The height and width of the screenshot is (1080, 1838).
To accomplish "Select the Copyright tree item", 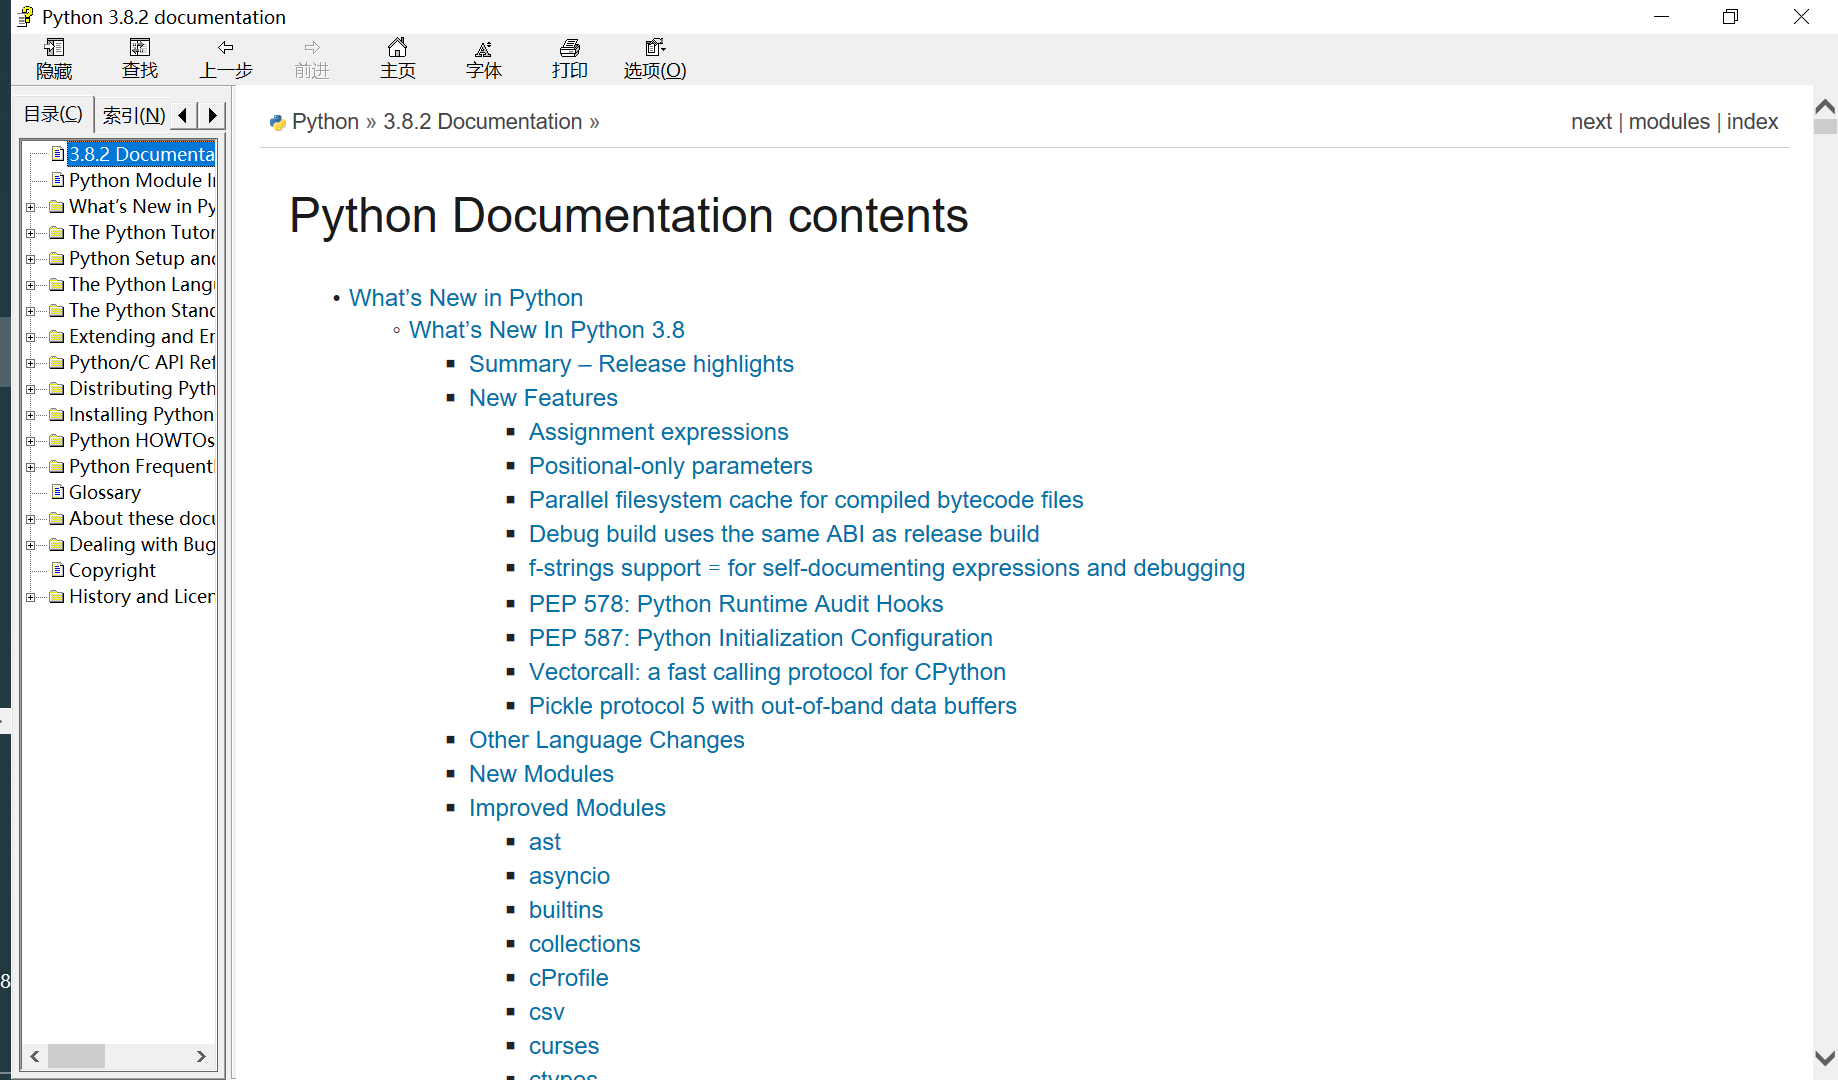I will [x=112, y=570].
